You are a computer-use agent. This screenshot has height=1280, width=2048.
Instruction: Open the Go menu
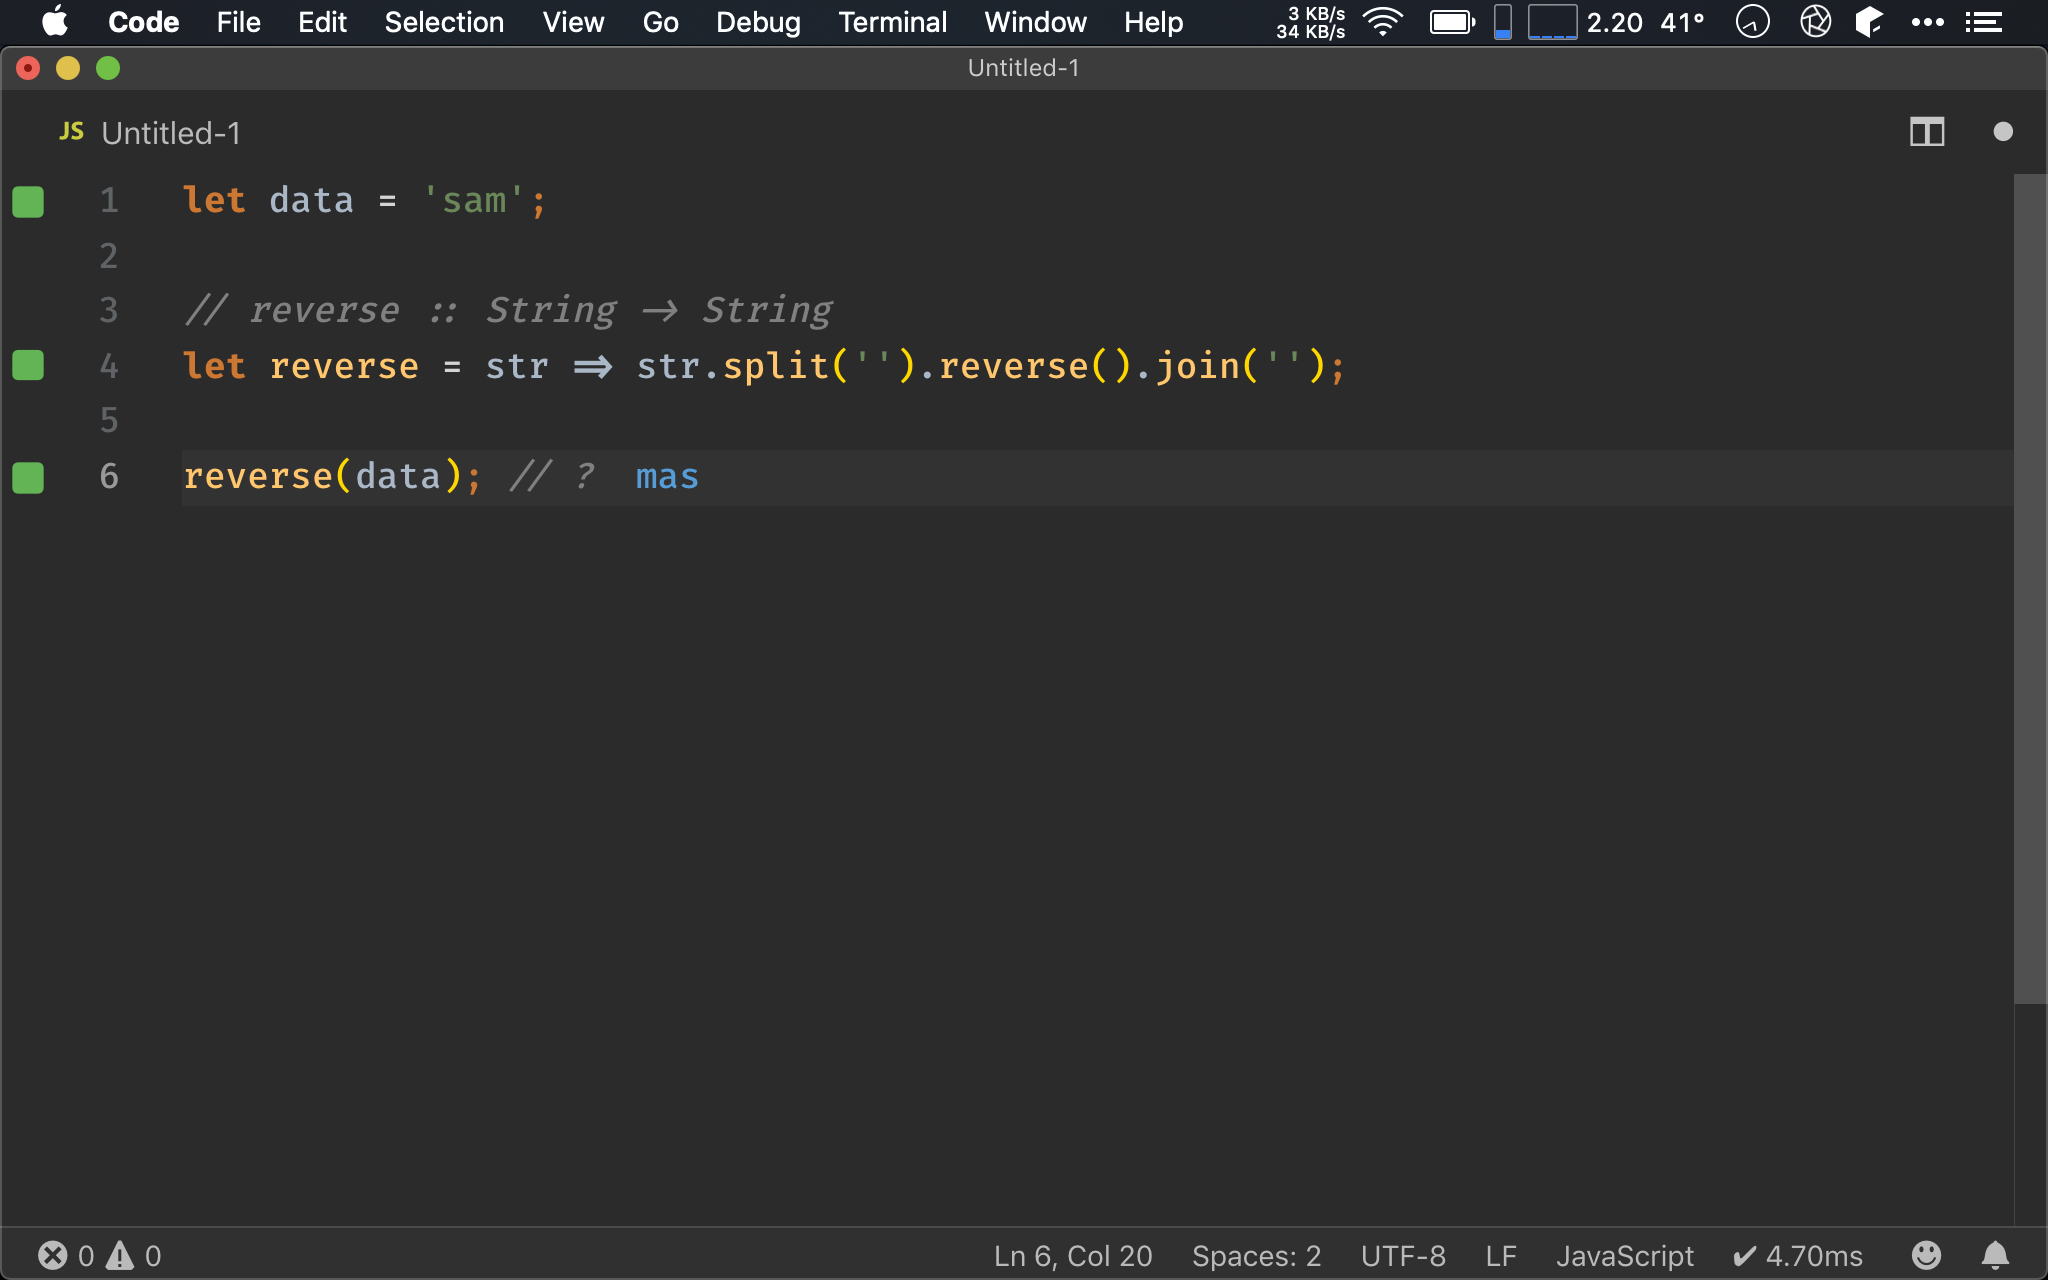point(660,22)
